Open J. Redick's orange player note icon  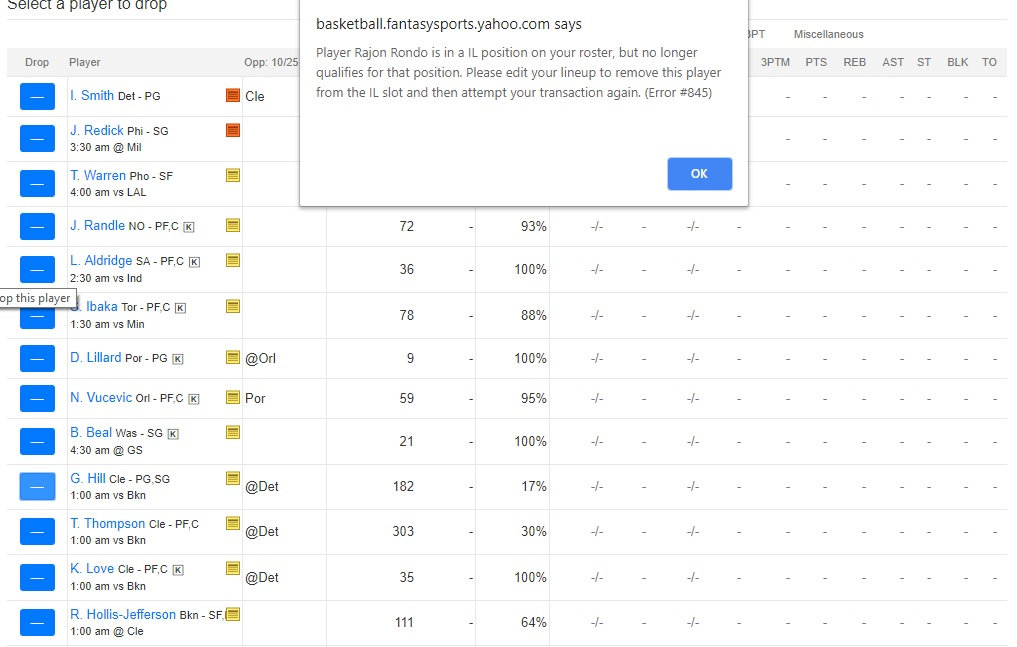(233, 130)
